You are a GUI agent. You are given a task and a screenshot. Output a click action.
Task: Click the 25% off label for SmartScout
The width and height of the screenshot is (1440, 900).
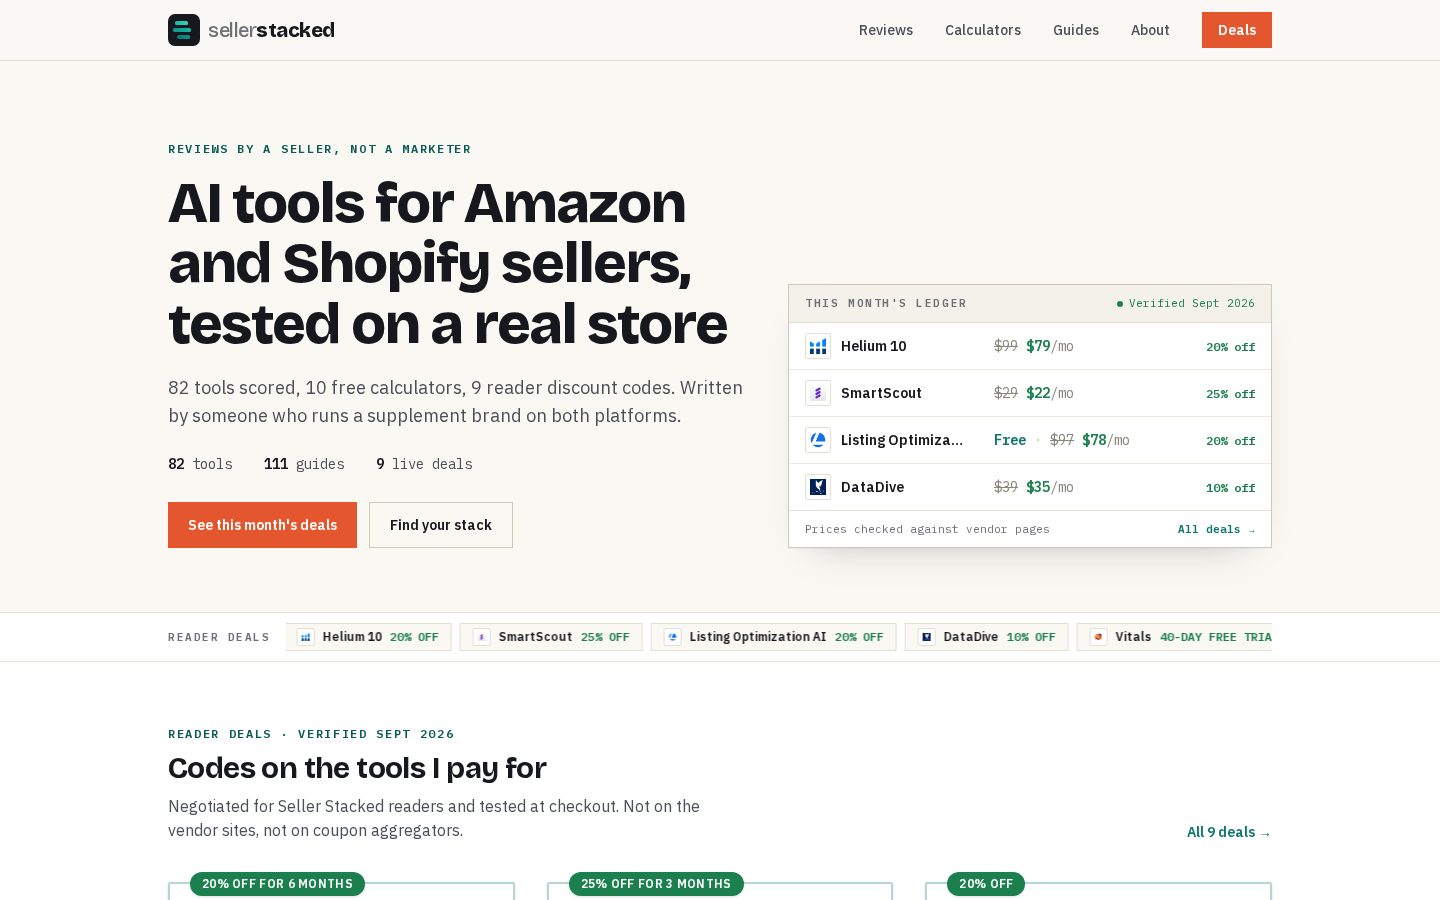[1230, 394]
